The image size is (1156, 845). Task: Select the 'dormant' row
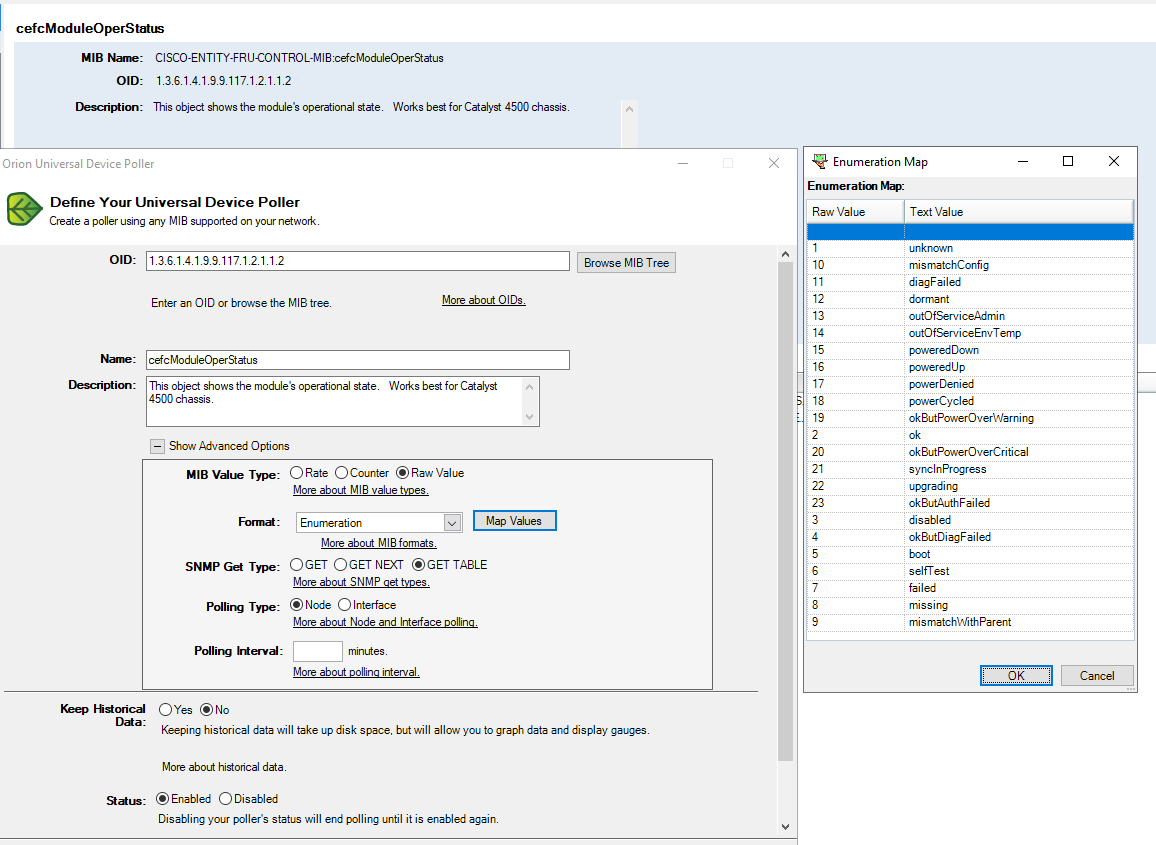(970, 299)
